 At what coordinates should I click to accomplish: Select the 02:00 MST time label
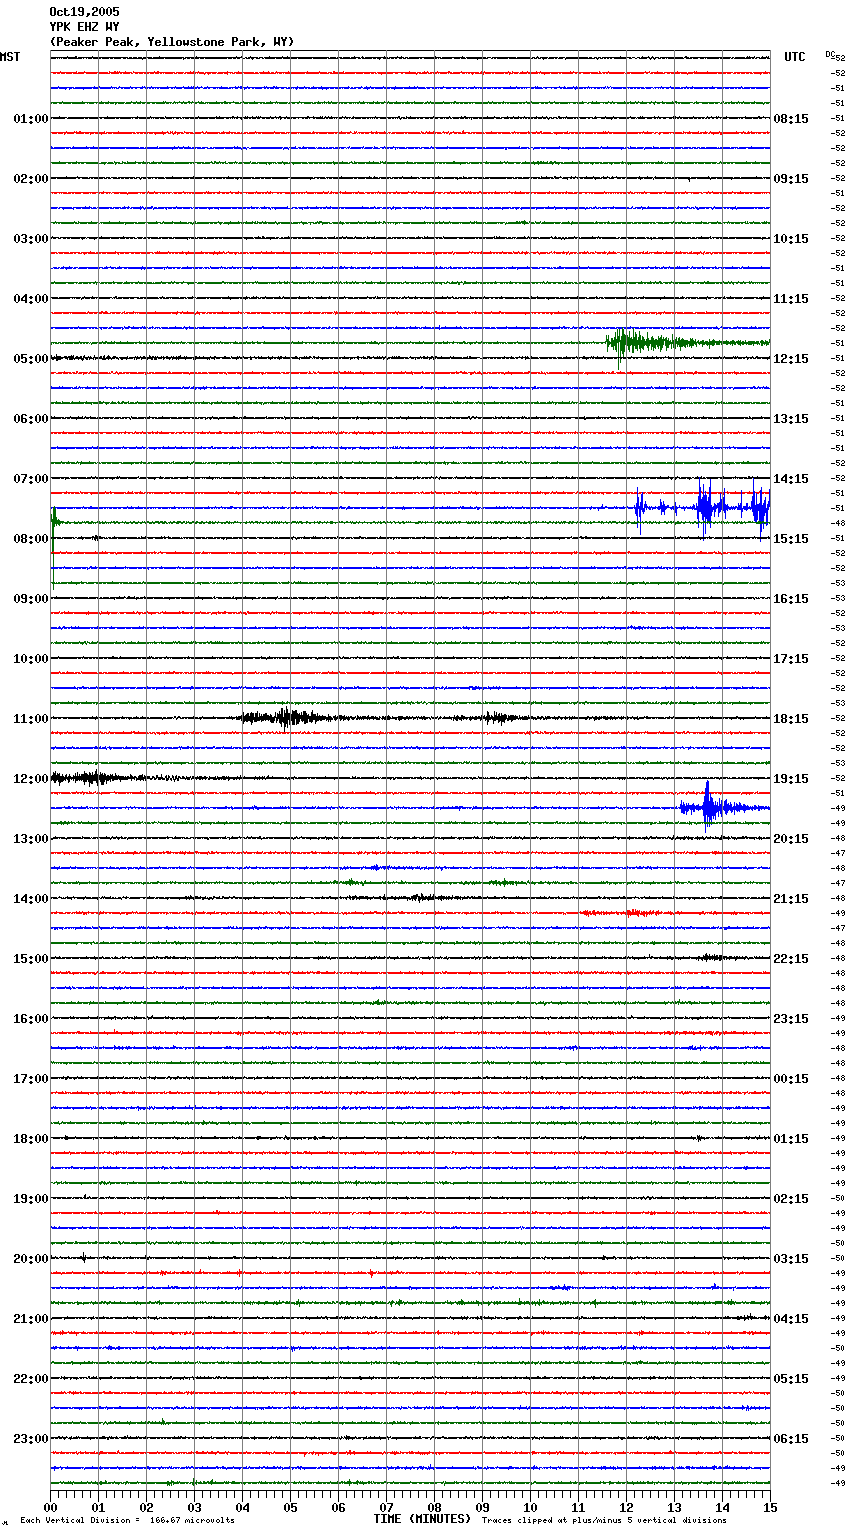coord(31,179)
